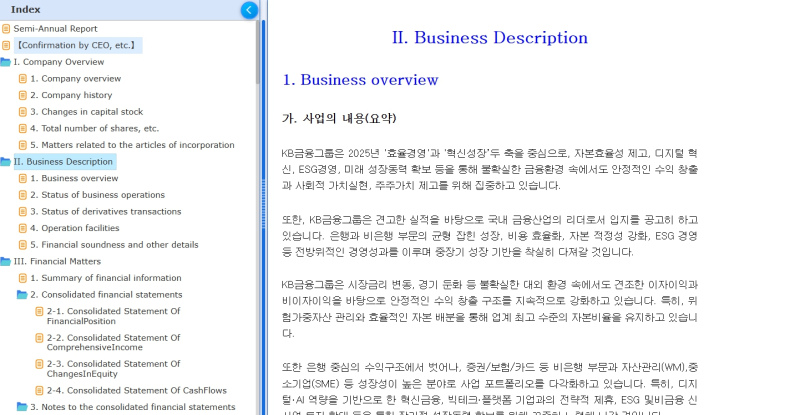This screenshot has width=800, height=415.
Task: Click the Index panel vertical scrollbar
Action: [x=261, y=200]
